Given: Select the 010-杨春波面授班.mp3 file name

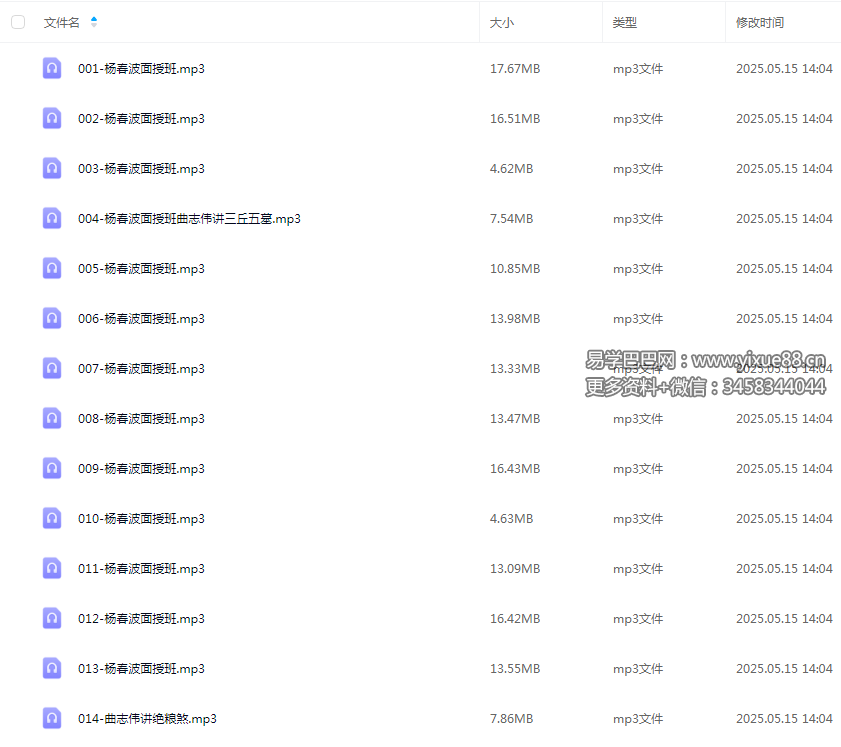Looking at the screenshot, I should (x=141, y=519).
